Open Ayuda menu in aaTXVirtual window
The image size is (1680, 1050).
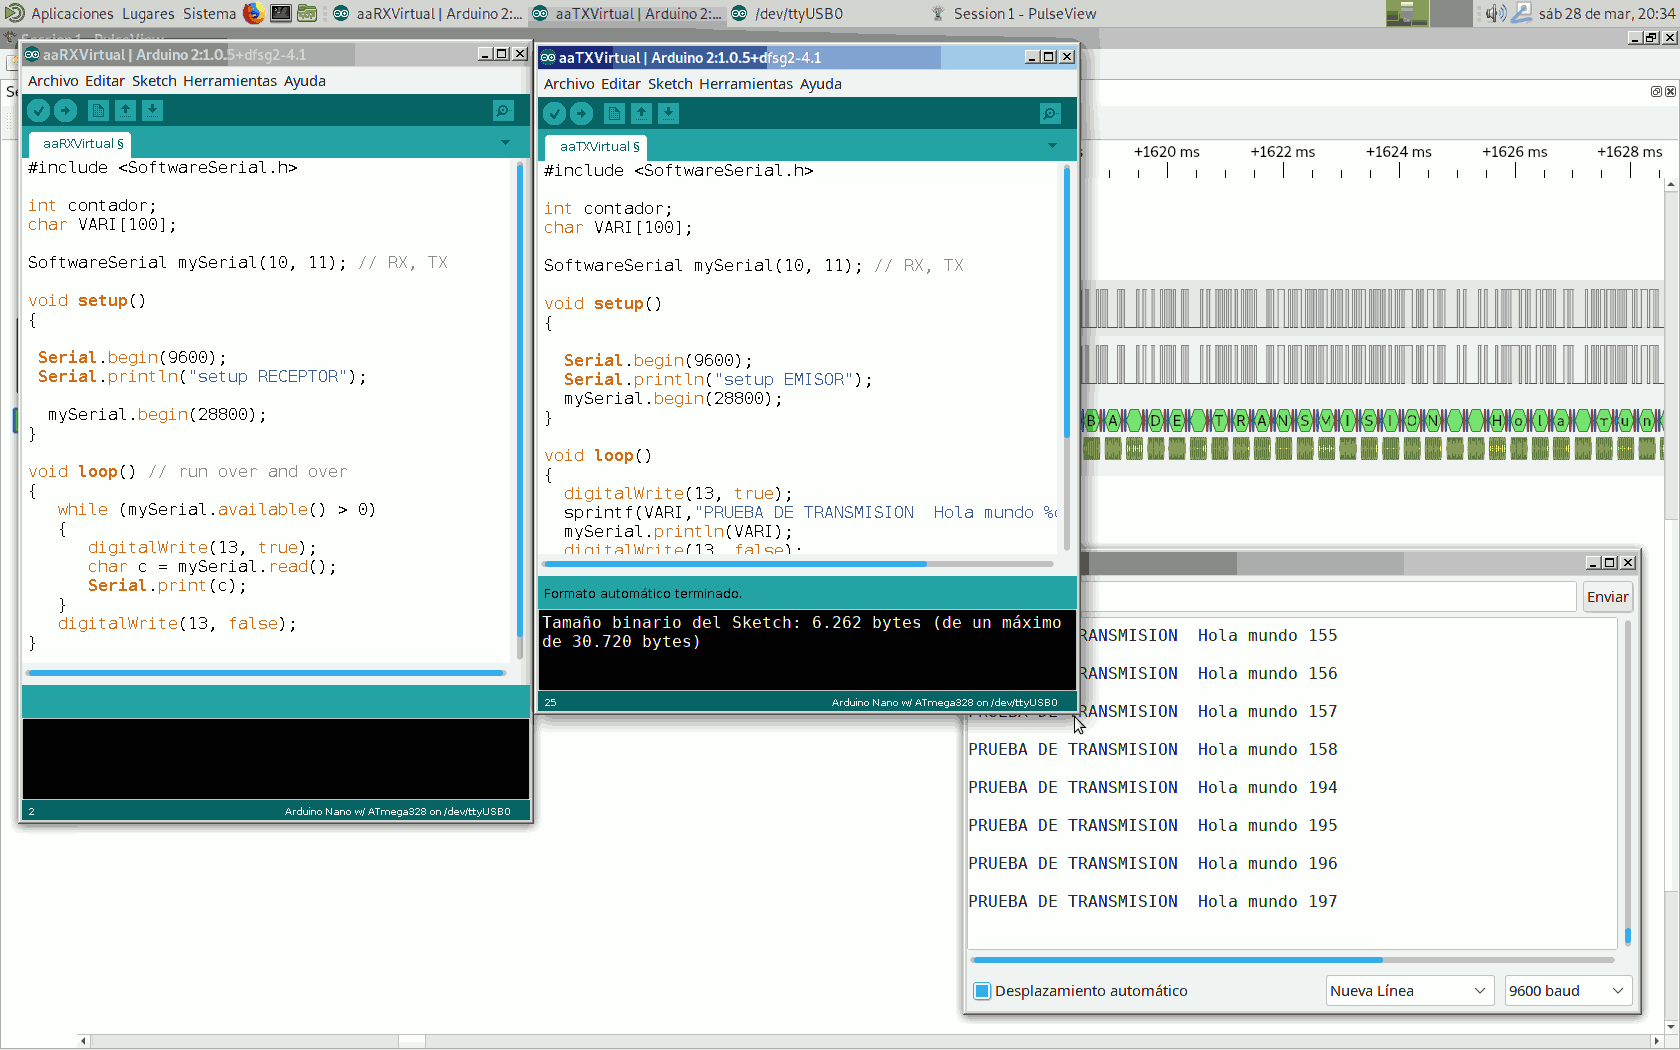(x=821, y=84)
